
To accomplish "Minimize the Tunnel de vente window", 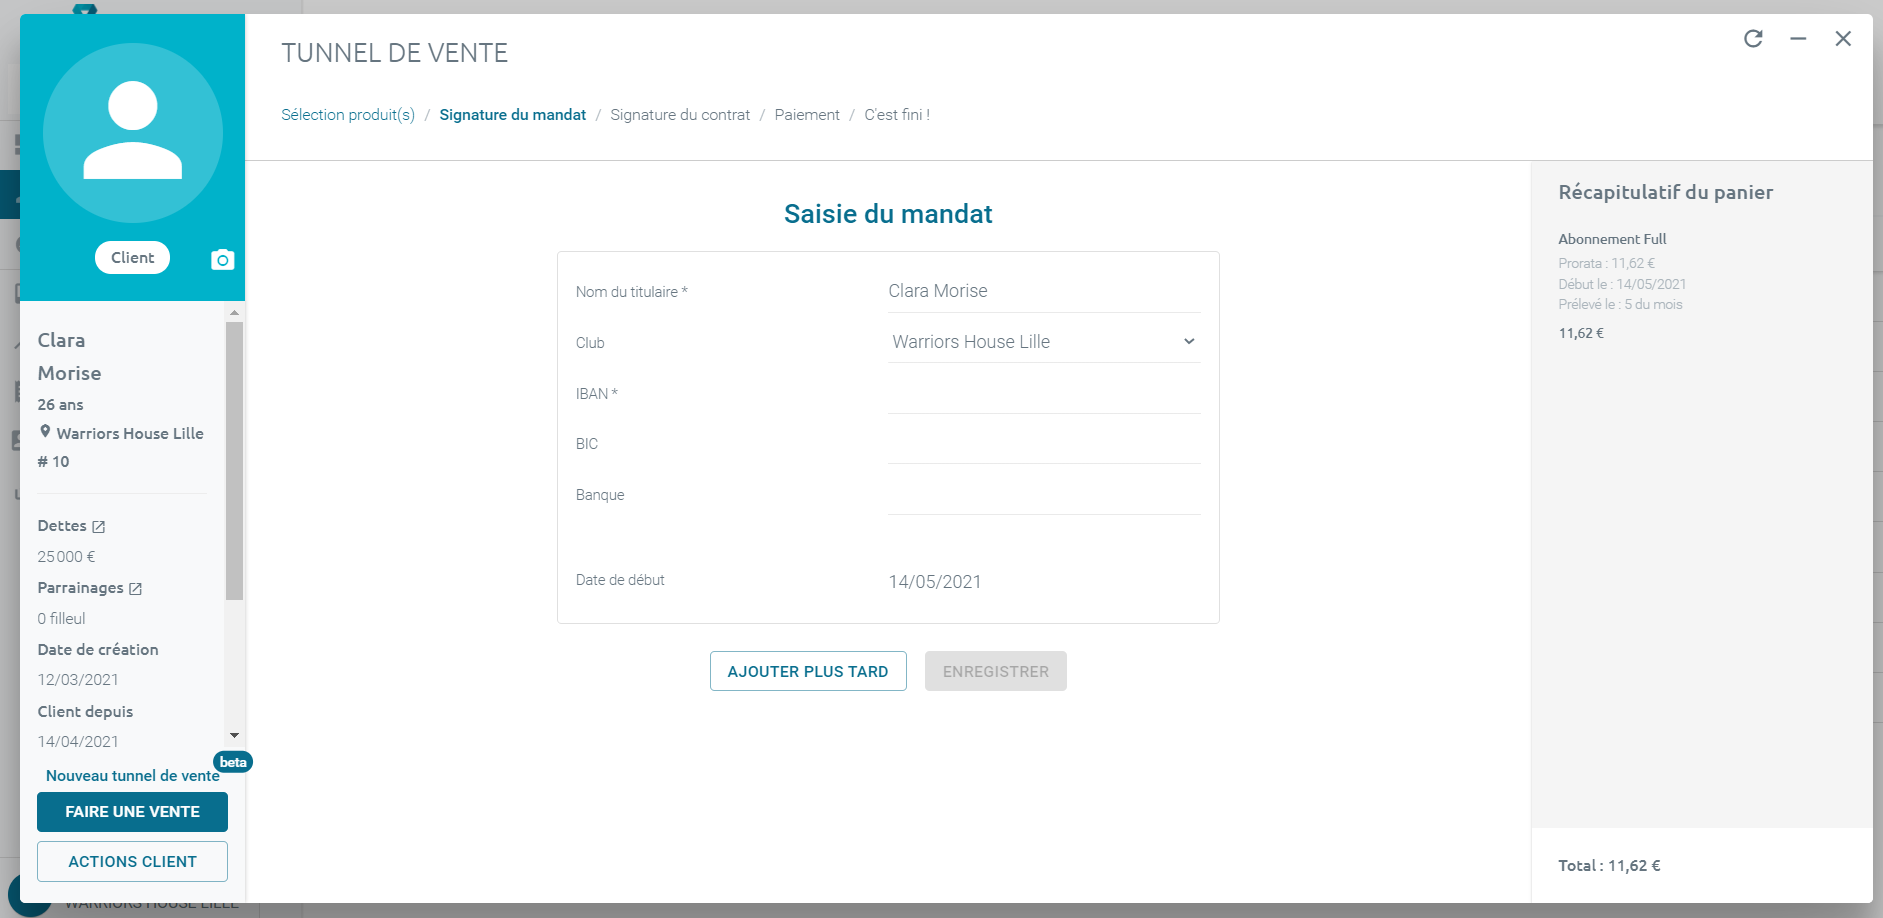I will 1798,38.
